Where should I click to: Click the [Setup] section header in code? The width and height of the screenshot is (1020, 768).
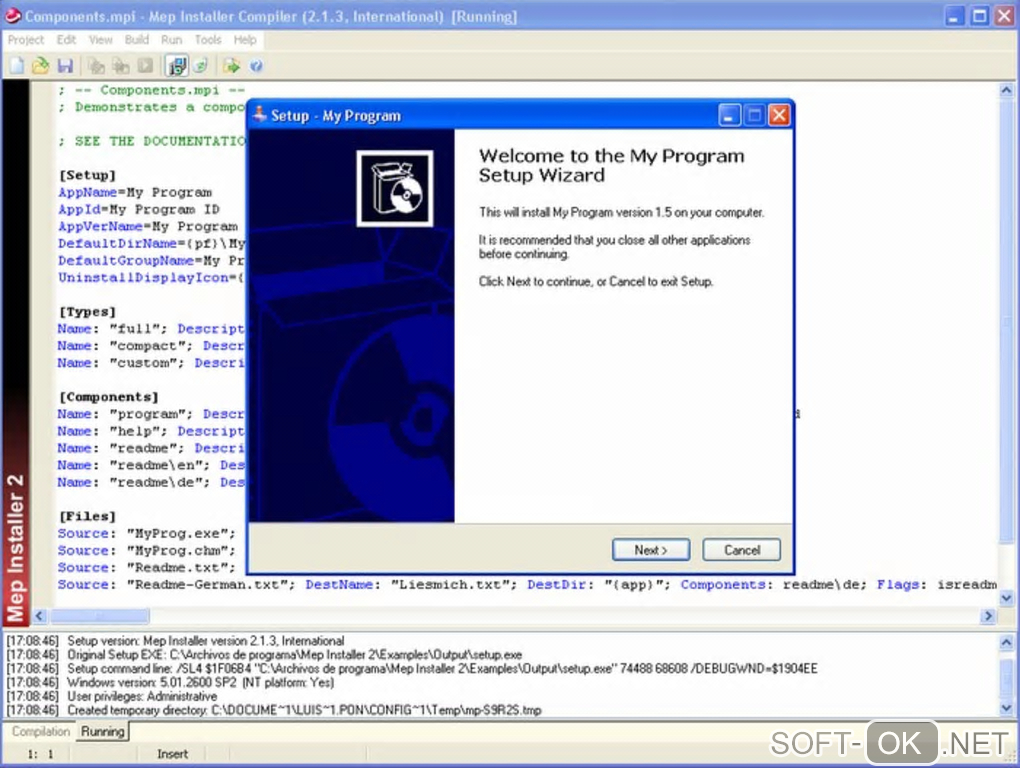(x=87, y=175)
